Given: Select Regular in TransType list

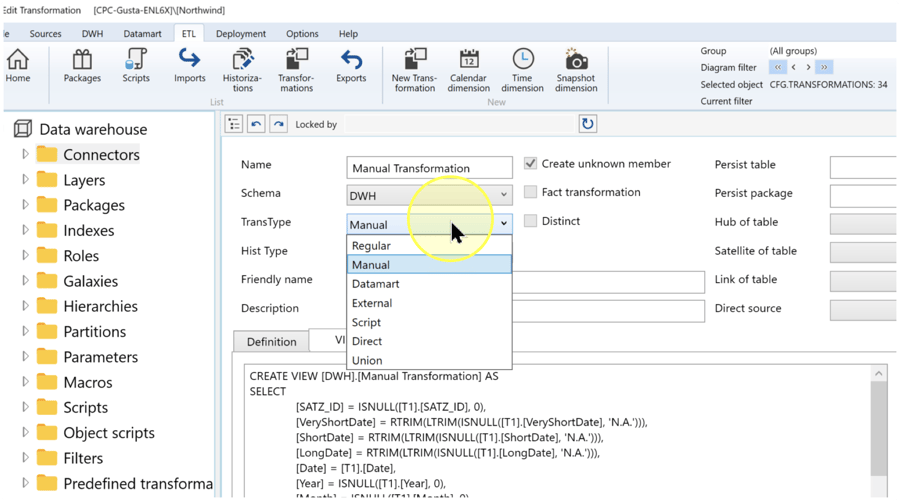Looking at the screenshot, I should point(429,246).
